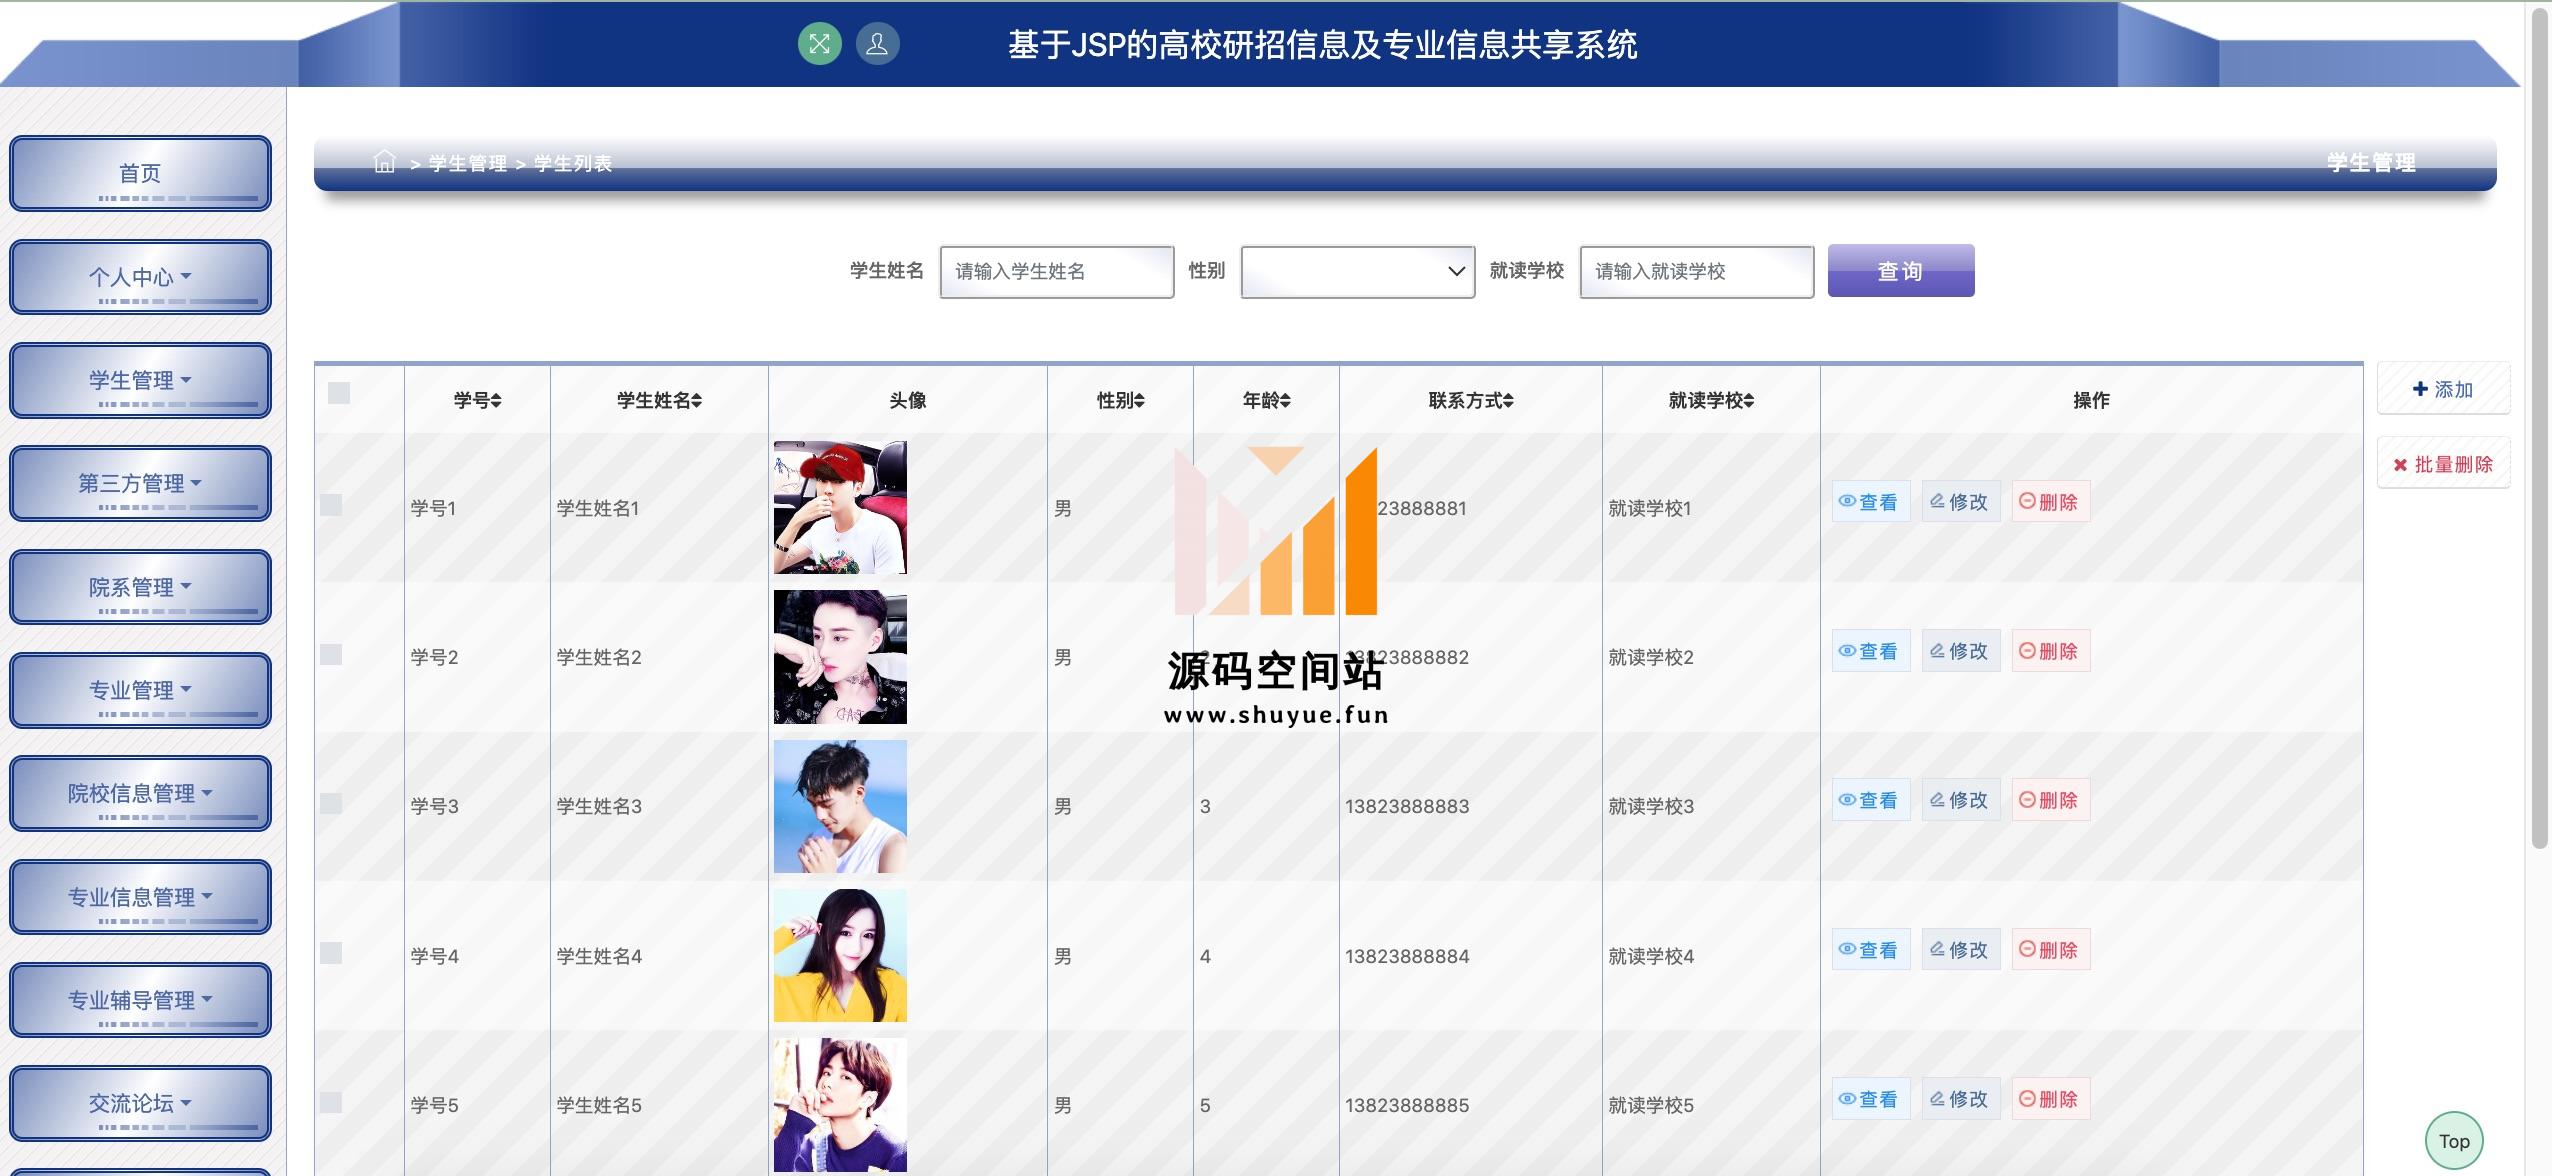
Task: Edit the 学号1 student record
Action: point(1960,502)
